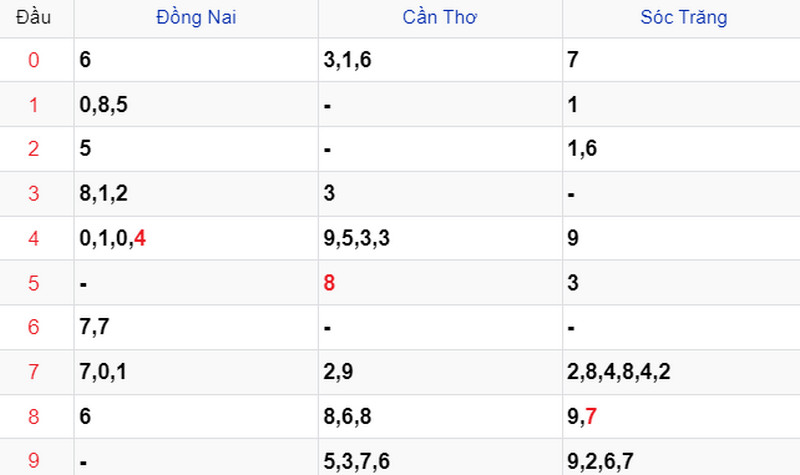This screenshot has width=800, height=475.
Task: Click Cần Thơ cell showing 9,5,3,3
Action: pos(440,238)
